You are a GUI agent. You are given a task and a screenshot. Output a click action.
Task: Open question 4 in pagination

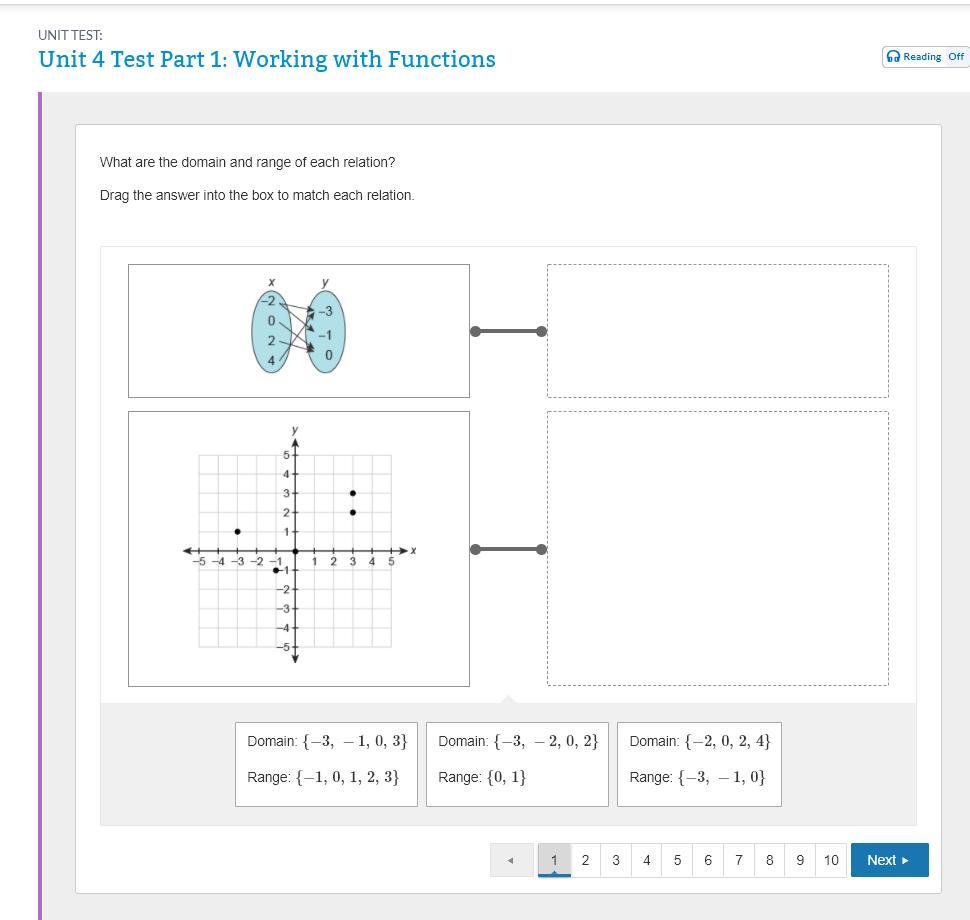click(646, 860)
